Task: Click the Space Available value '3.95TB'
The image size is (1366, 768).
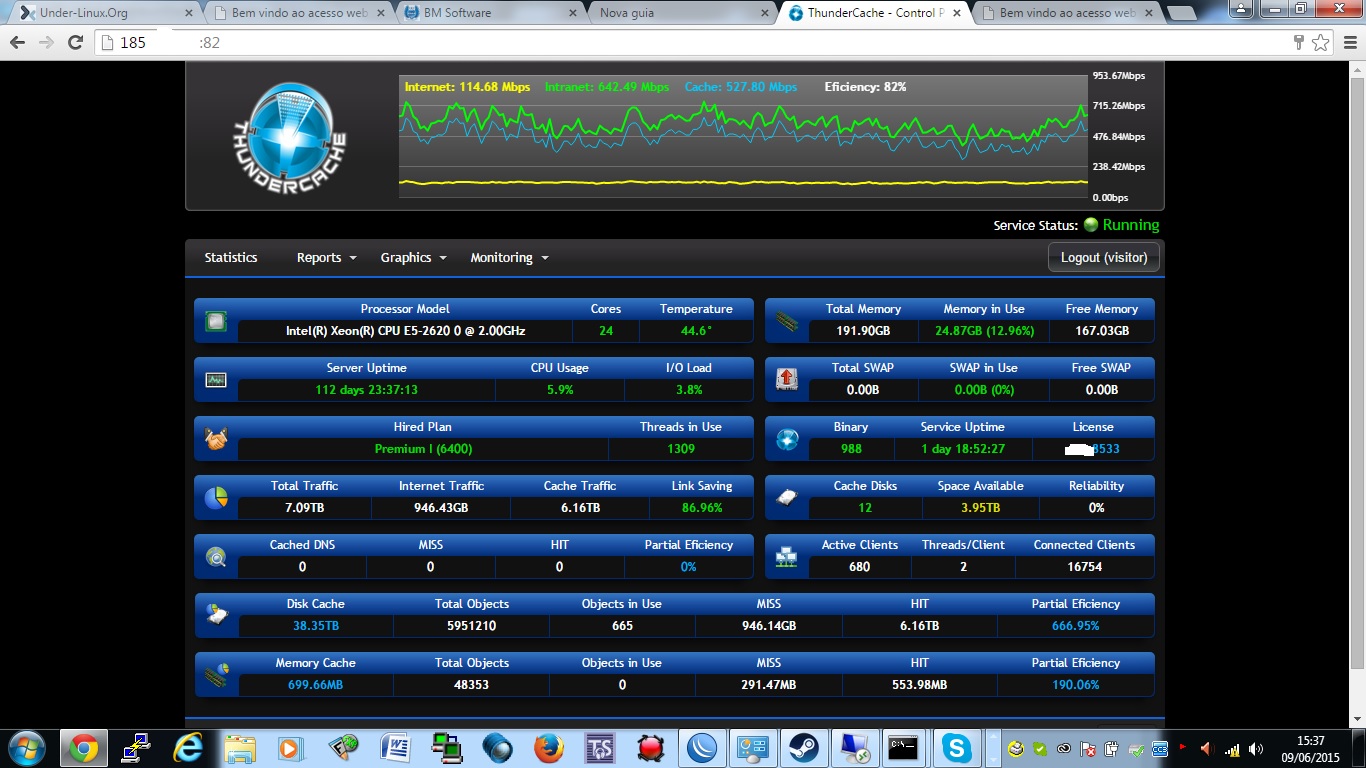Action: 980,508
